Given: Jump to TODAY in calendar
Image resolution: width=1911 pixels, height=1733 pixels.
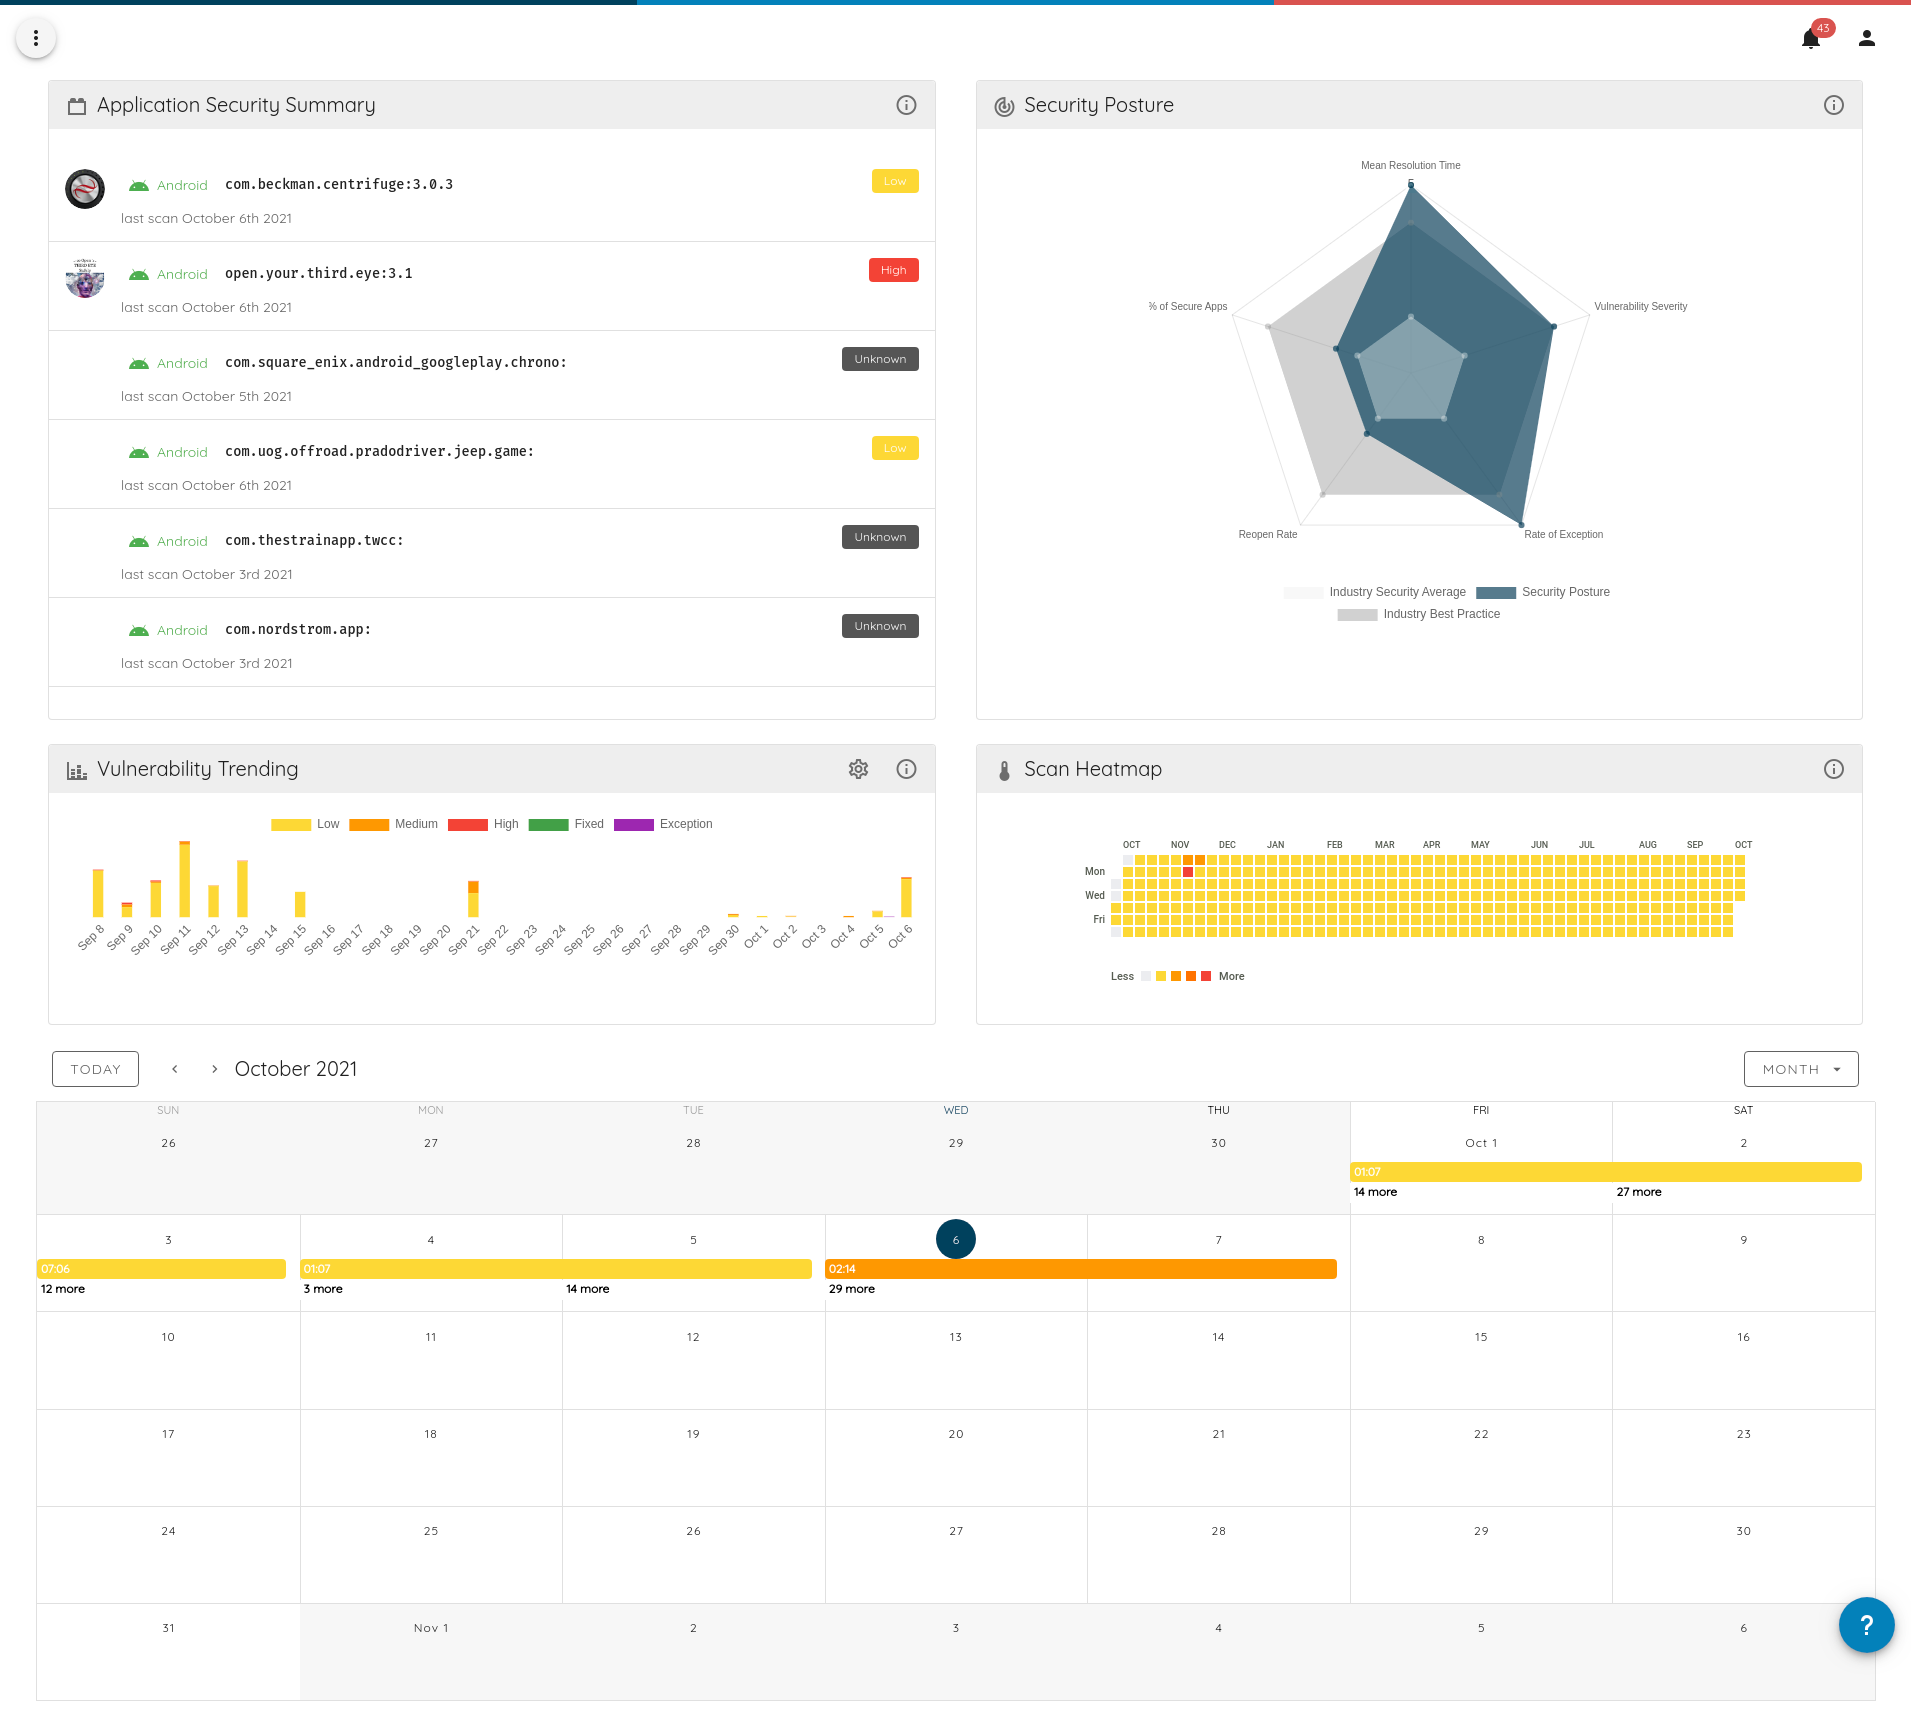Looking at the screenshot, I should pos(96,1069).
